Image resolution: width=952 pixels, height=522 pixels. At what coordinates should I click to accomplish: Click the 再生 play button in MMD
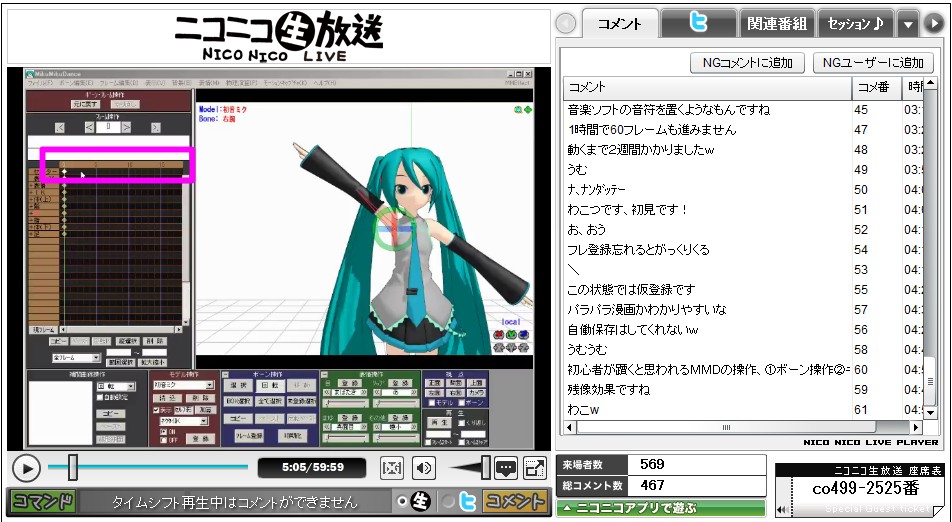(x=439, y=422)
